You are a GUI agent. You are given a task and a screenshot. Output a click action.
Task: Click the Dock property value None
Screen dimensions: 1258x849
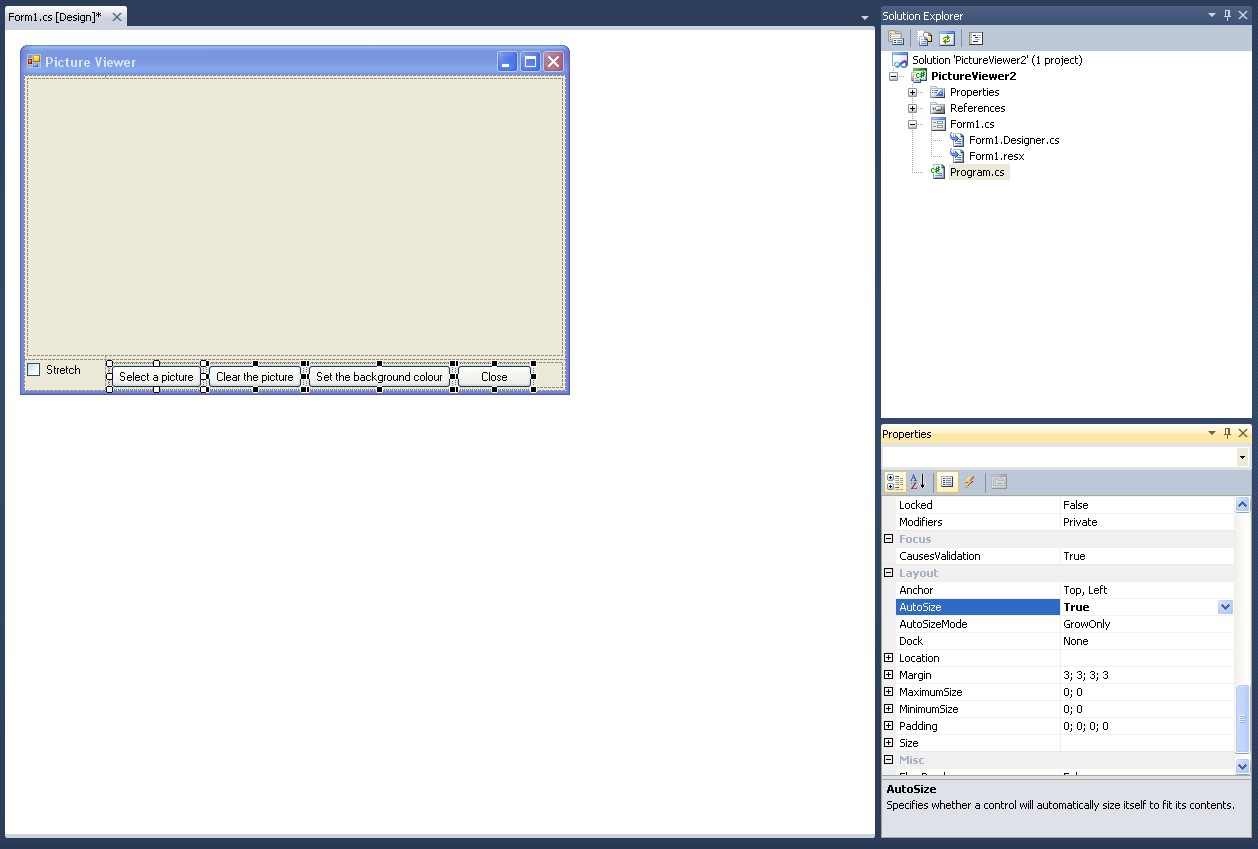1075,641
